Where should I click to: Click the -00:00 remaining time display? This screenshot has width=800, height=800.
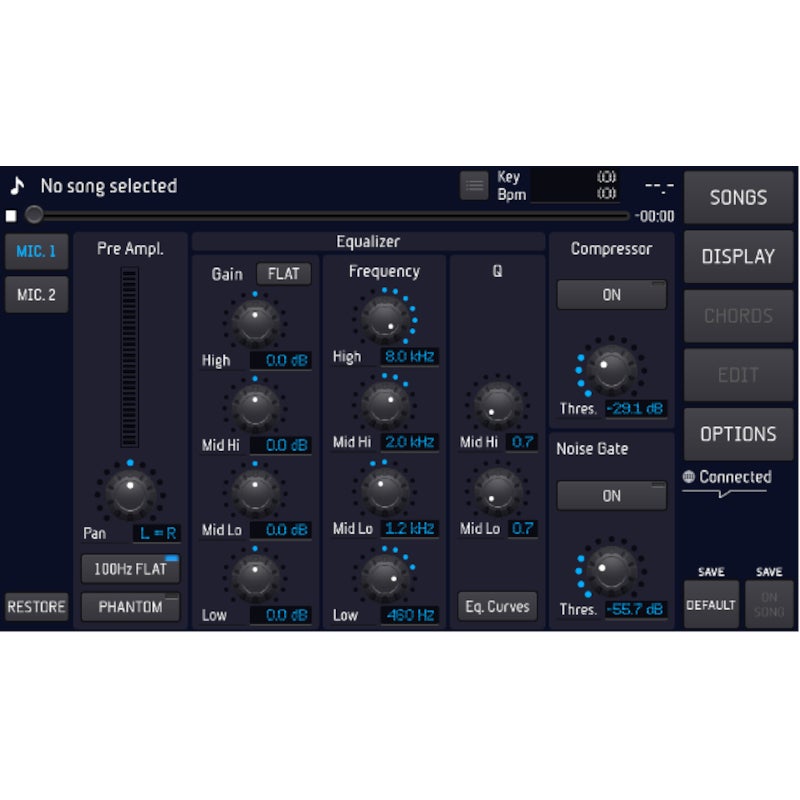655,216
